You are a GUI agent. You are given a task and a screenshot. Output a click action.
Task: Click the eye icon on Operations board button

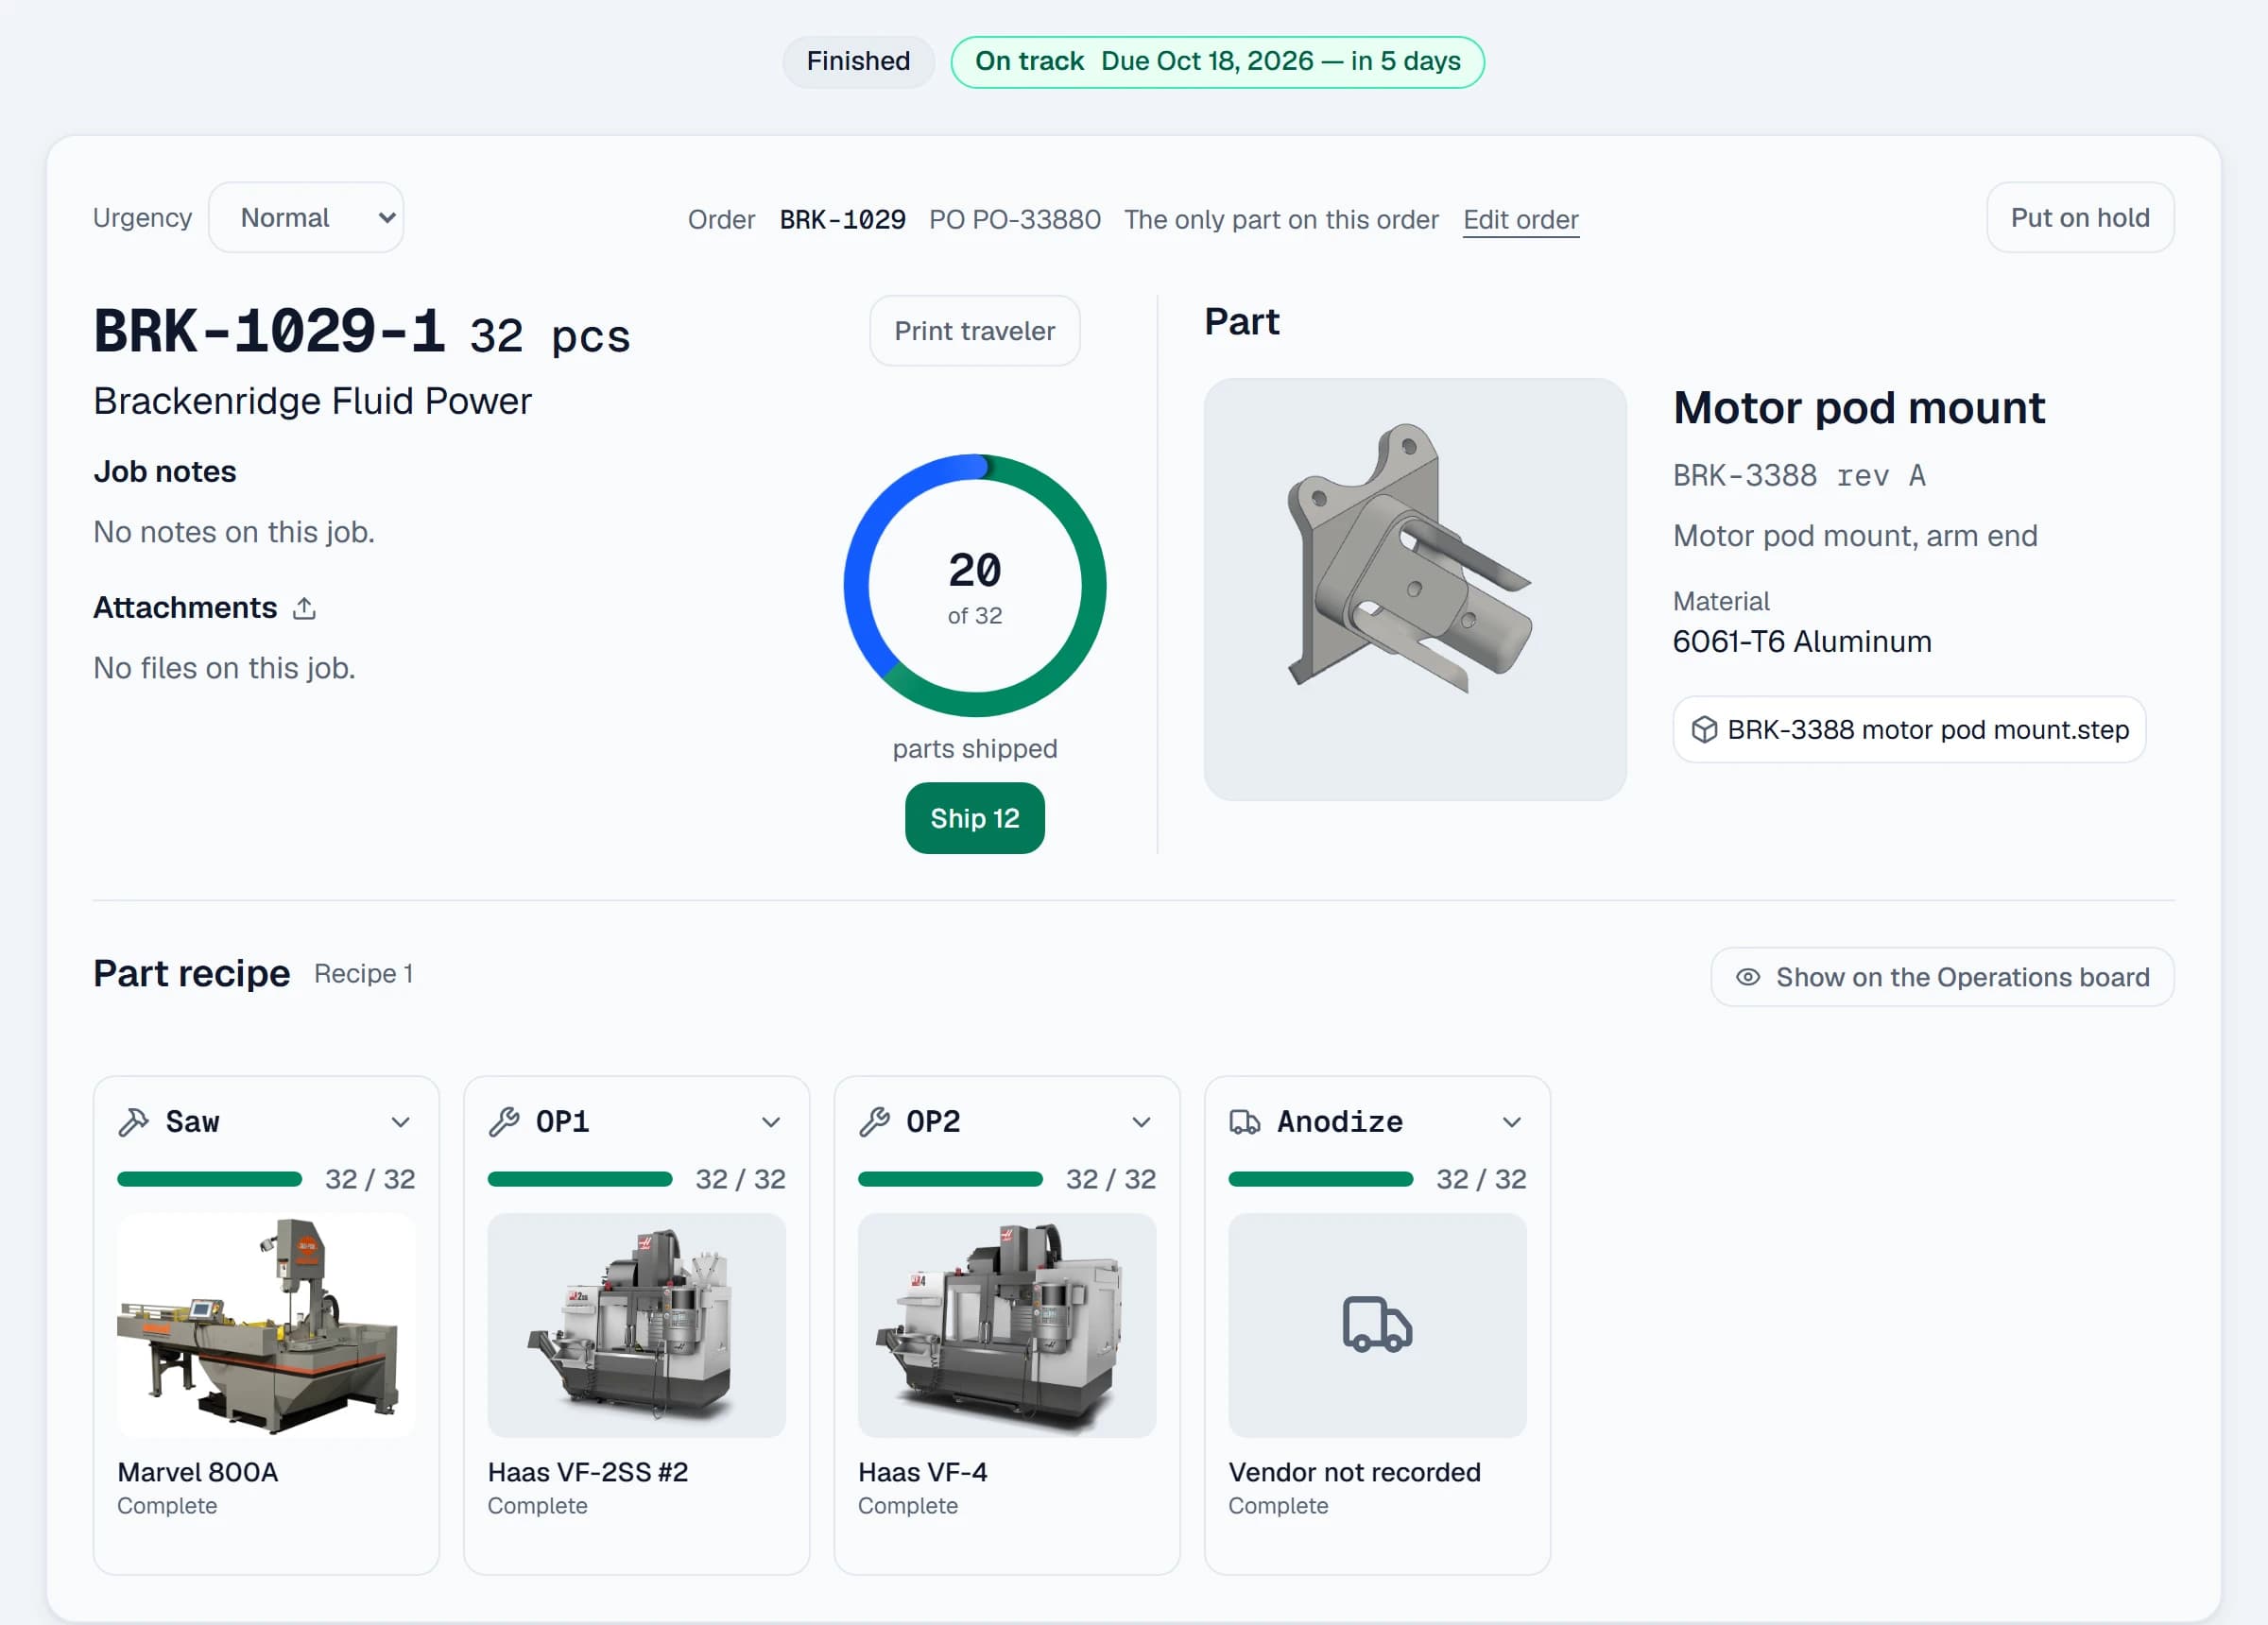click(1747, 977)
